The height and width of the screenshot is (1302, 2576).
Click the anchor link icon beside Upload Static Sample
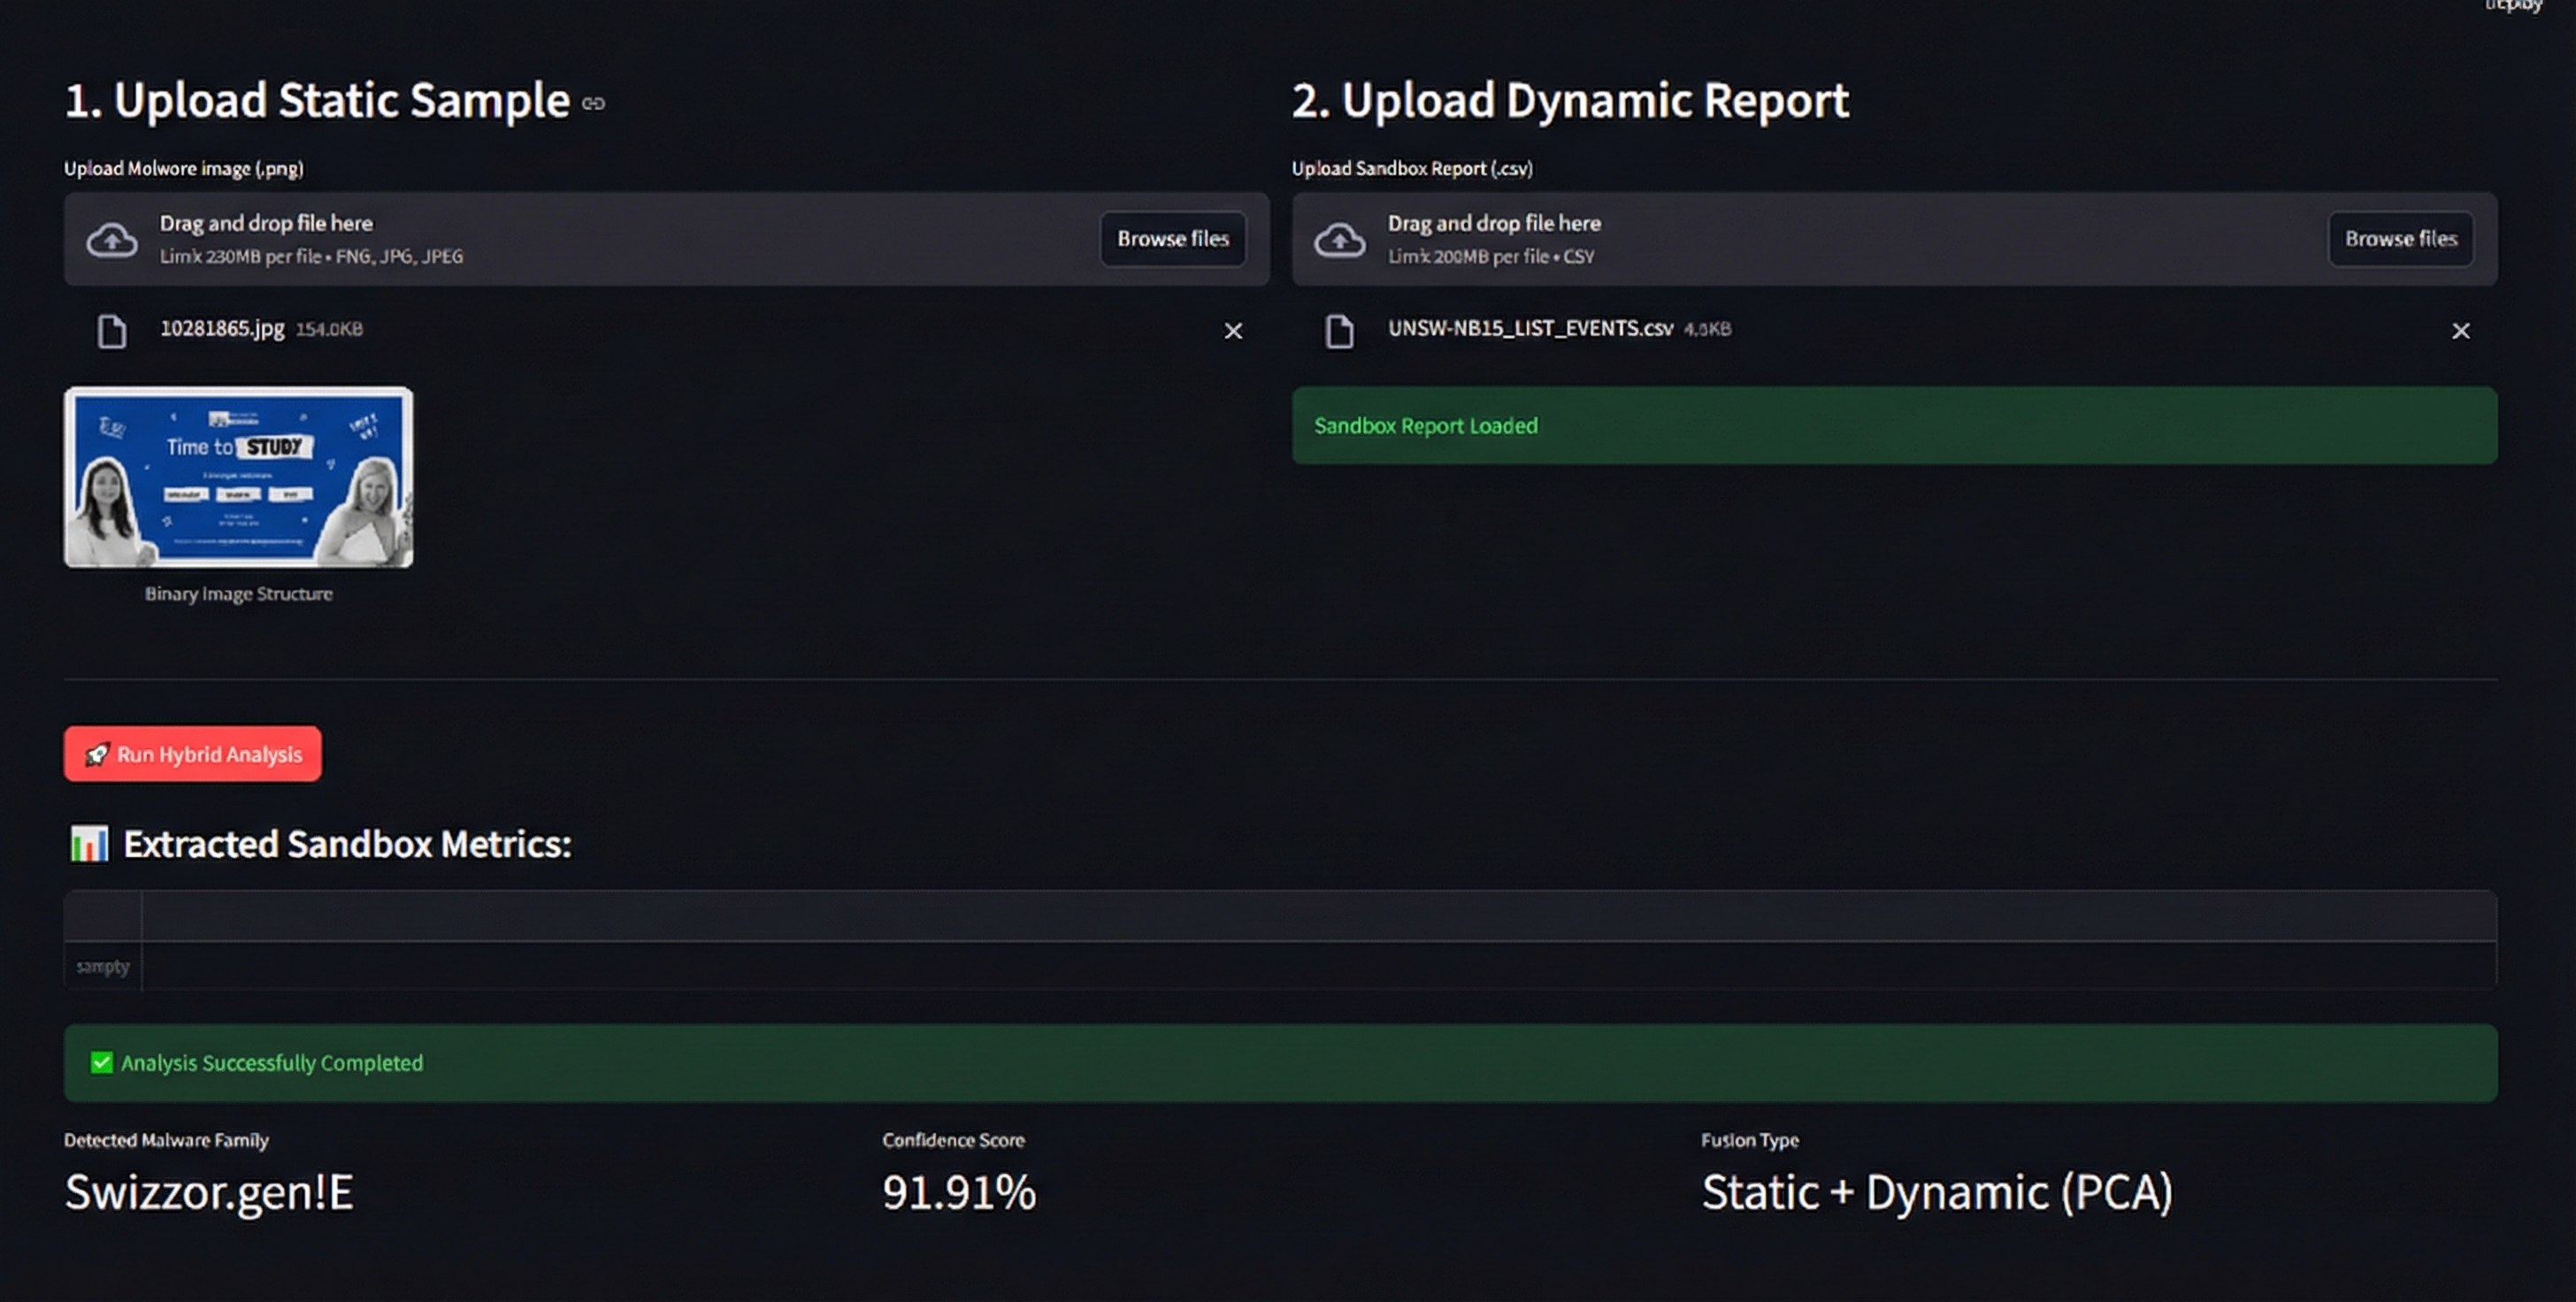click(x=593, y=103)
